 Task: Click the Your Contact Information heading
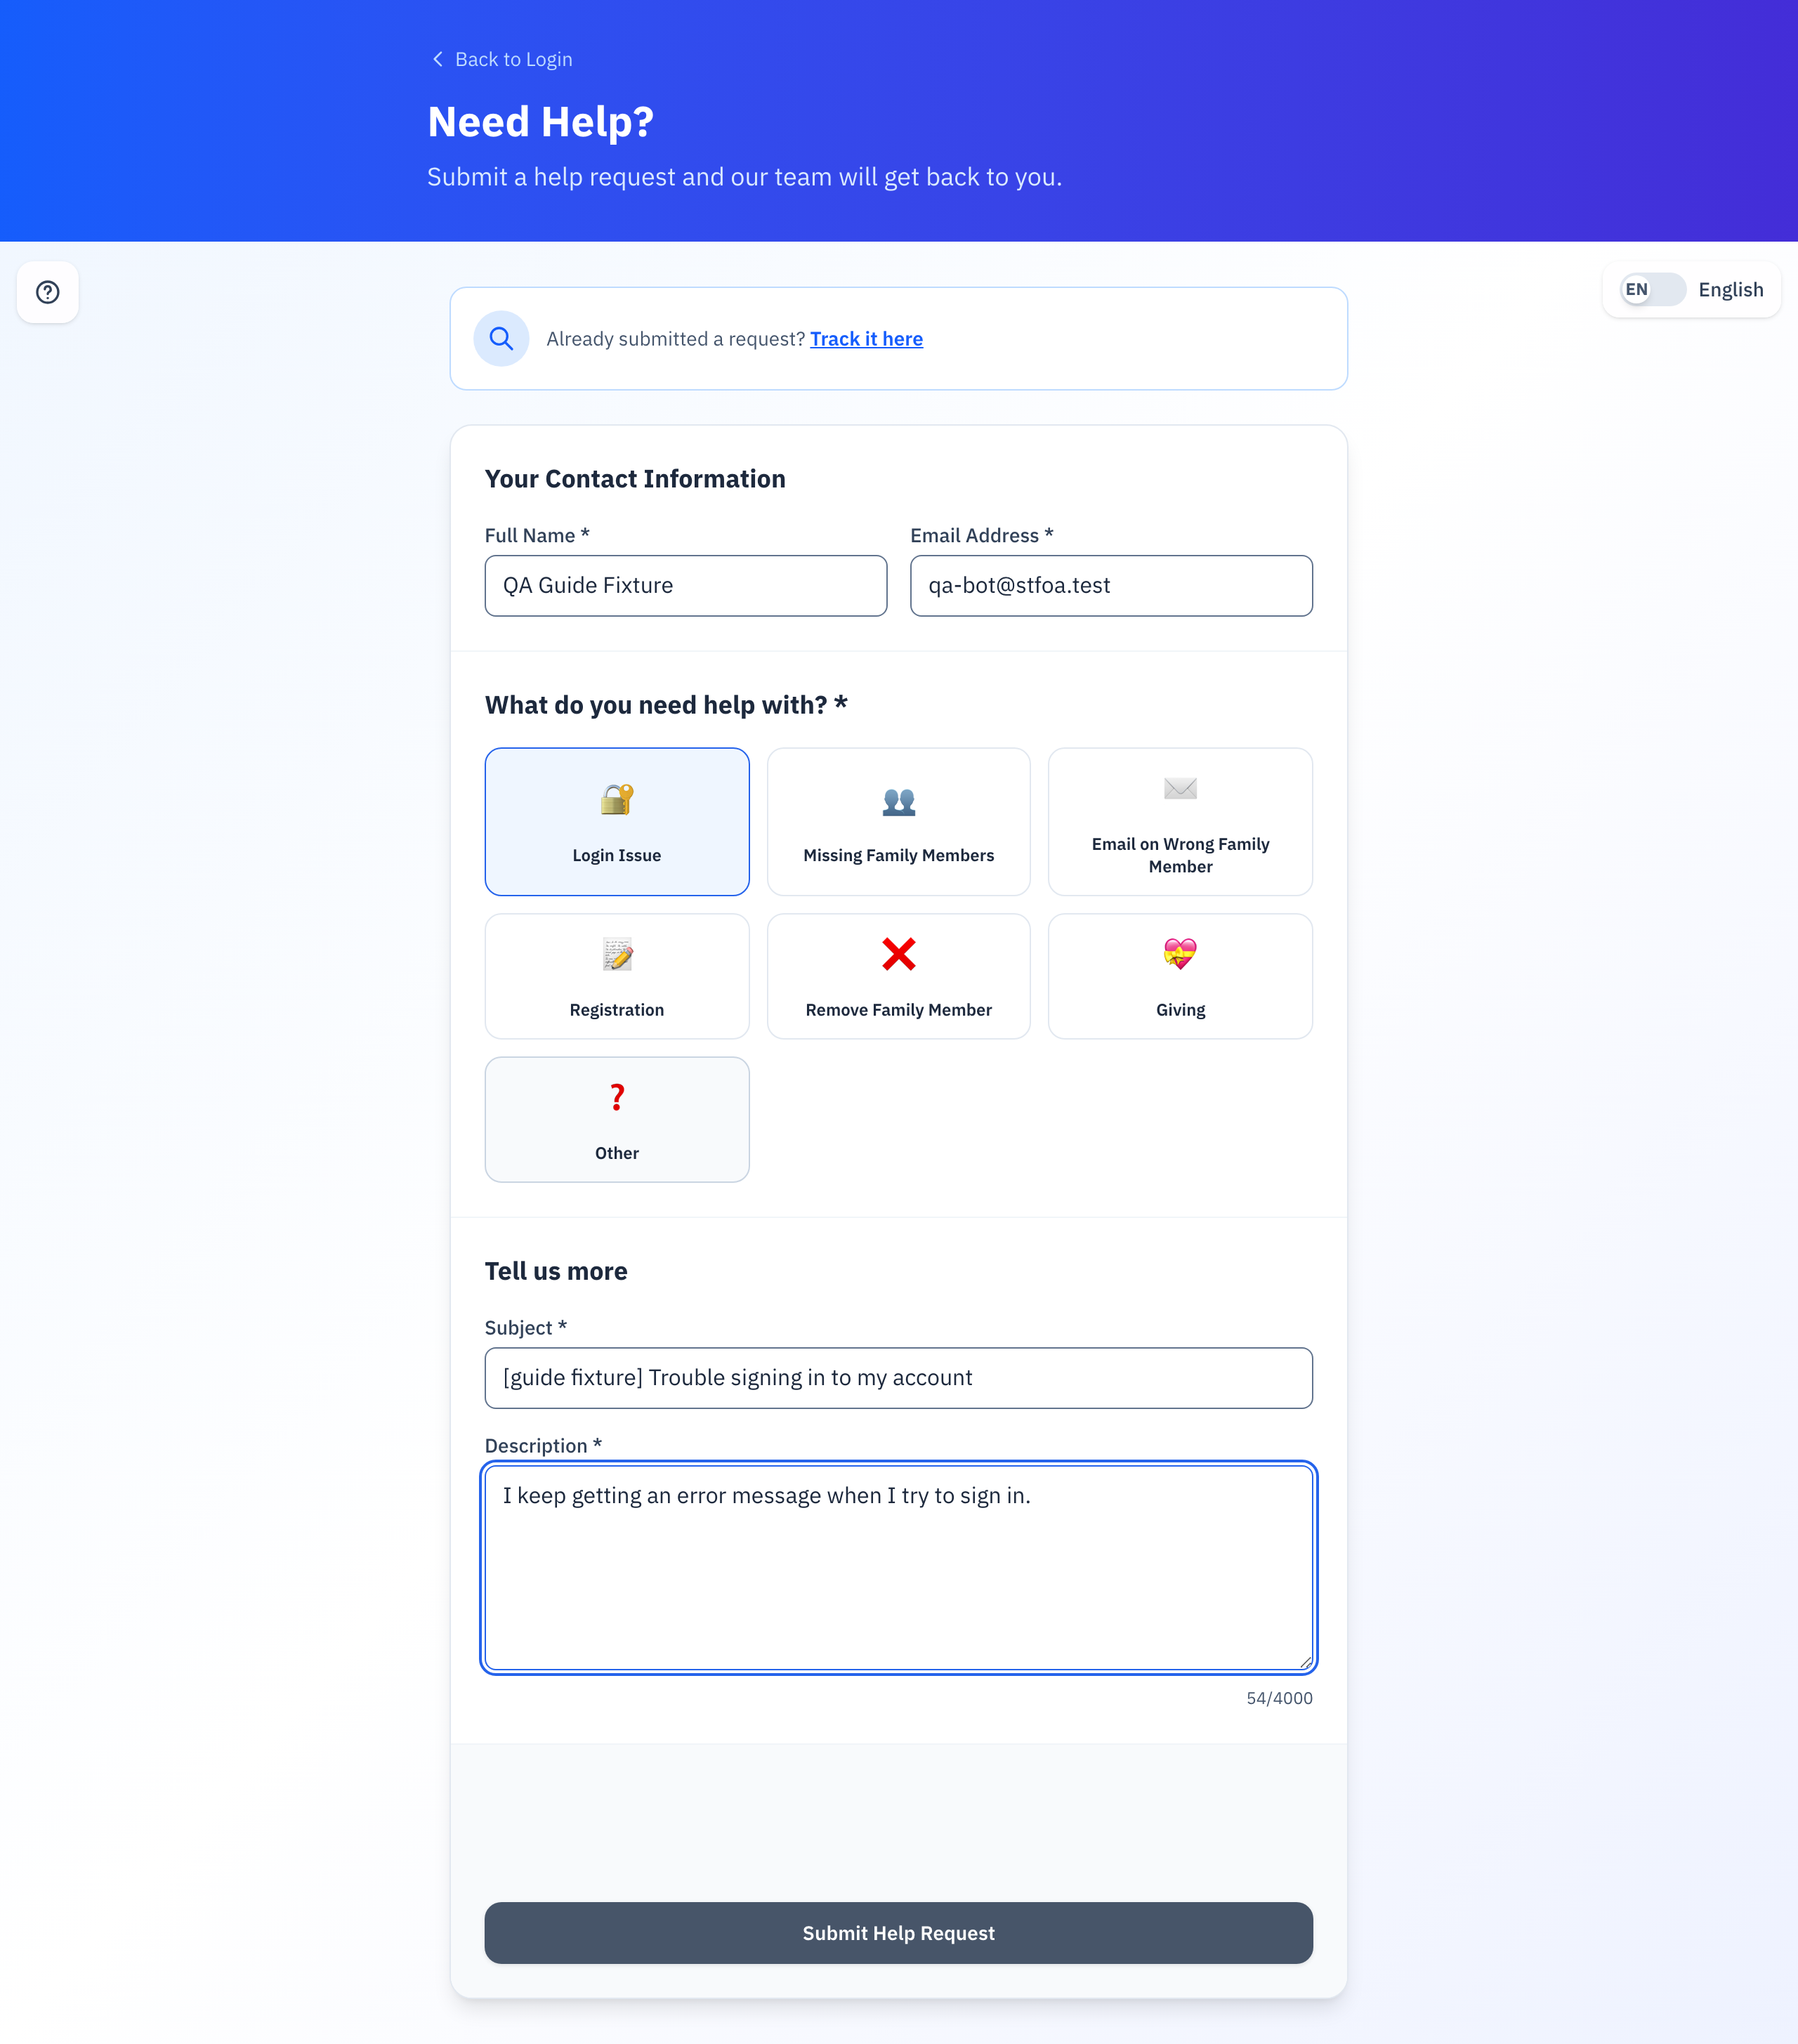click(635, 479)
